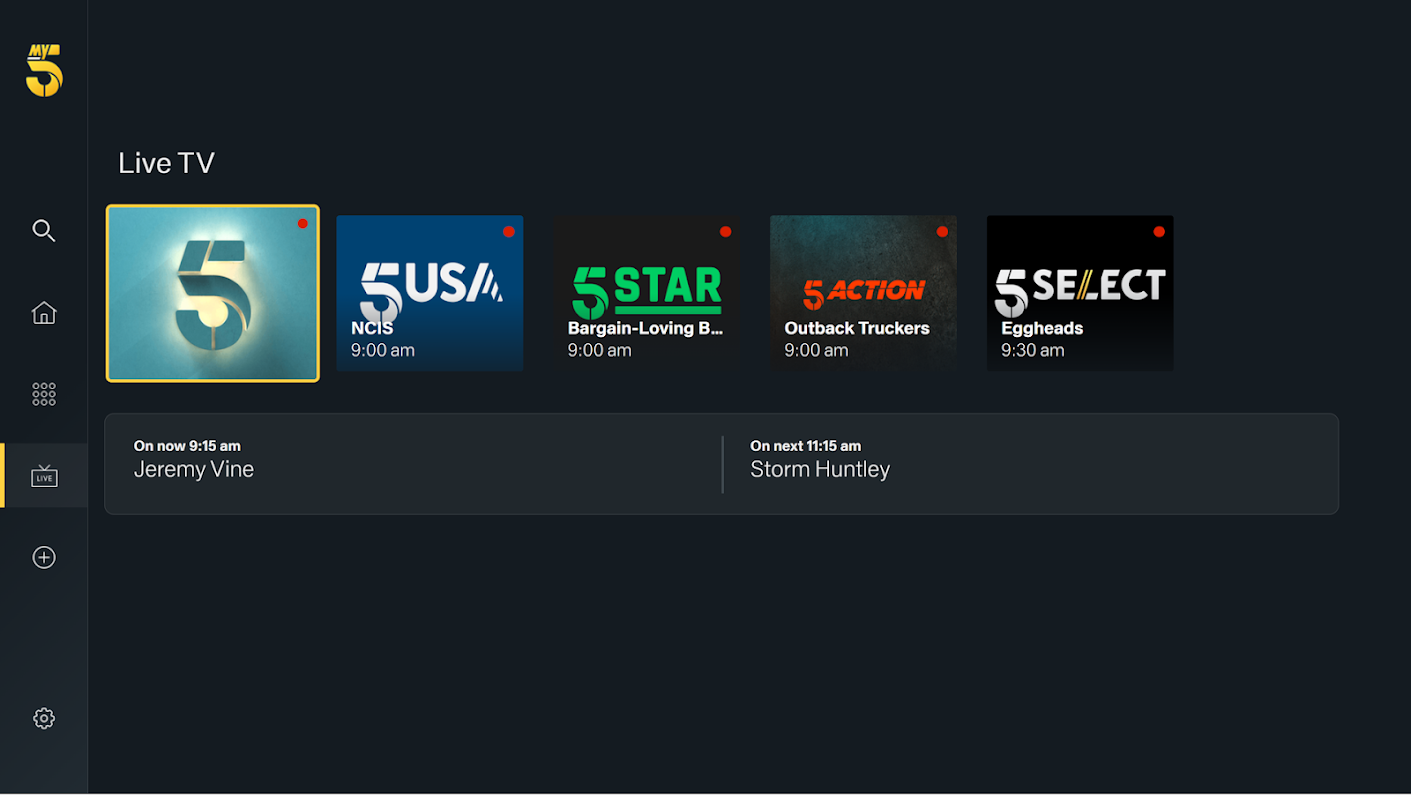1411x800 pixels.
Task: Select the Channel 5 live tile
Action: coord(213,294)
